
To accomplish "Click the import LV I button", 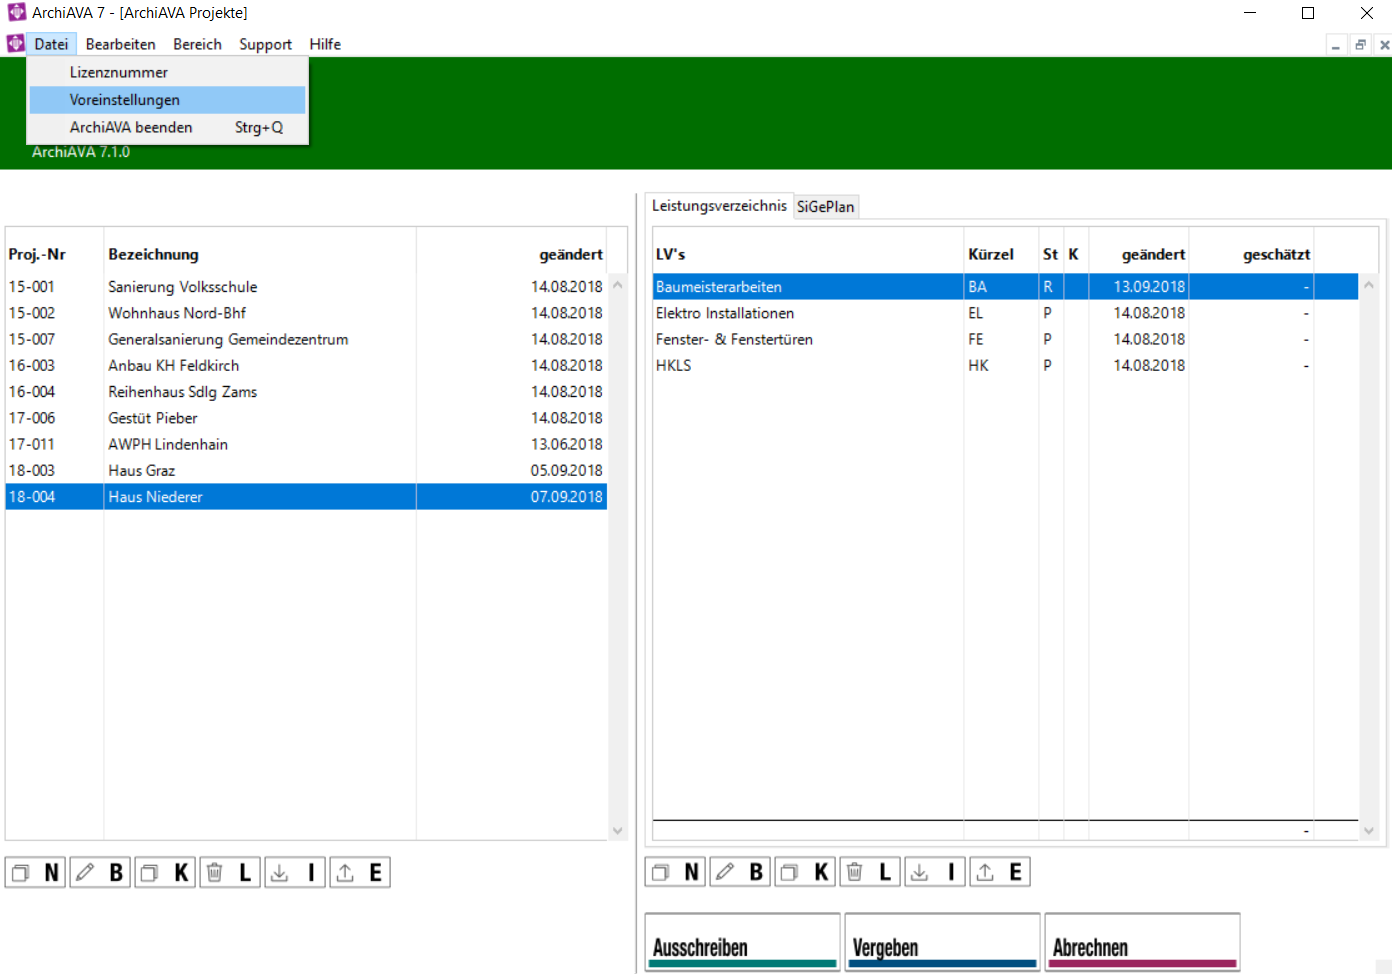I will coord(935,872).
